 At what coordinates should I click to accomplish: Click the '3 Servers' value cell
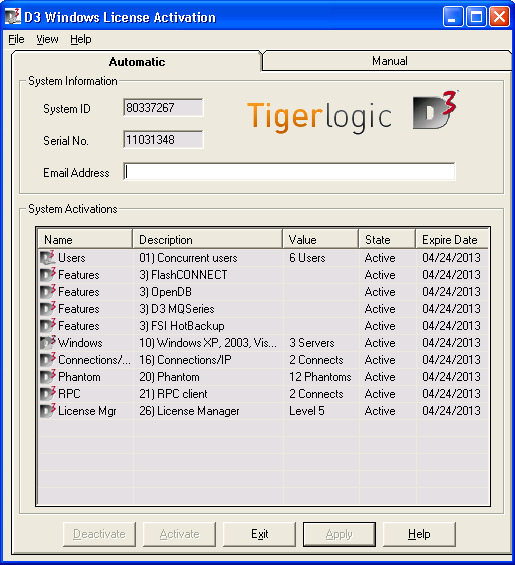(x=321, y=342)
